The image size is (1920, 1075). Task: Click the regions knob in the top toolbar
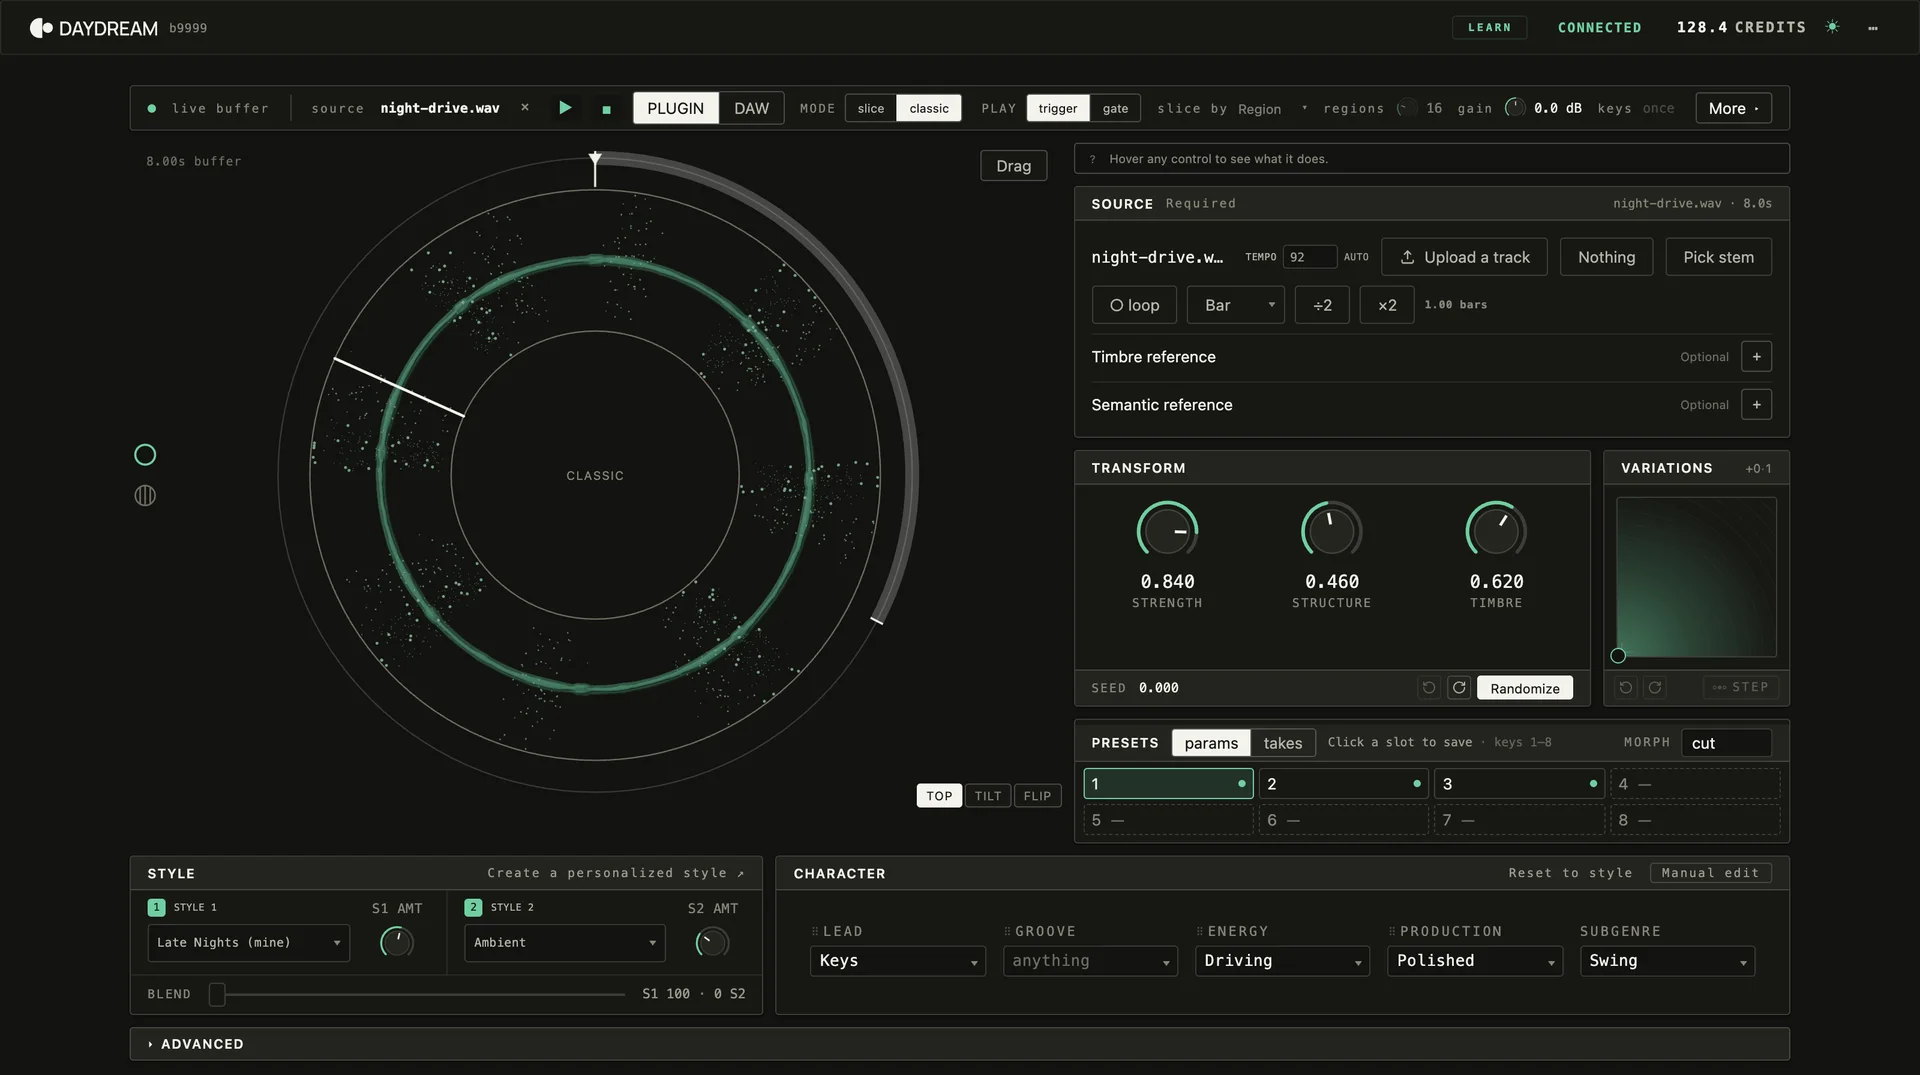tap(1407, 108)
